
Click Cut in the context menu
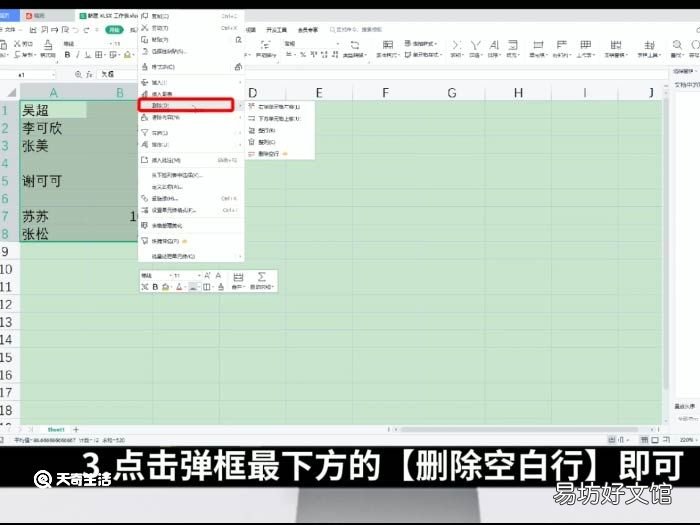pos(191,28)
